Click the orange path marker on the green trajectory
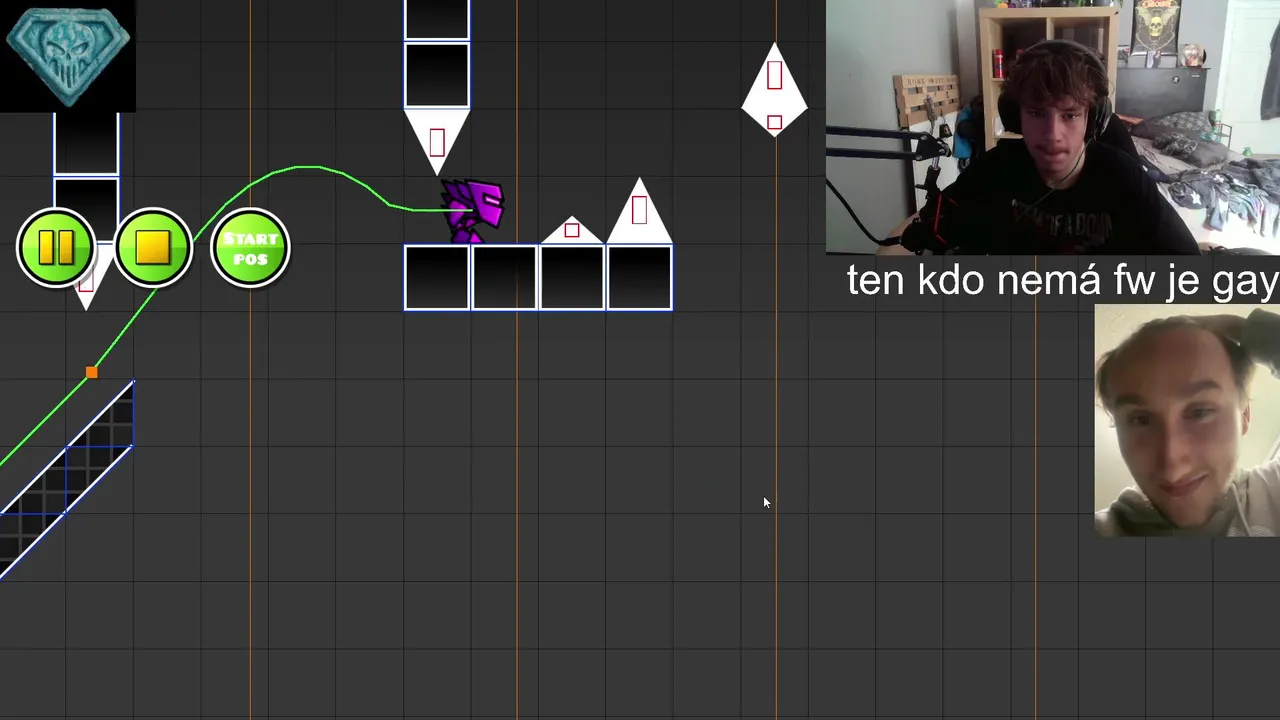This screenshot has height=720, width=1280. click(x=91, y=373)
